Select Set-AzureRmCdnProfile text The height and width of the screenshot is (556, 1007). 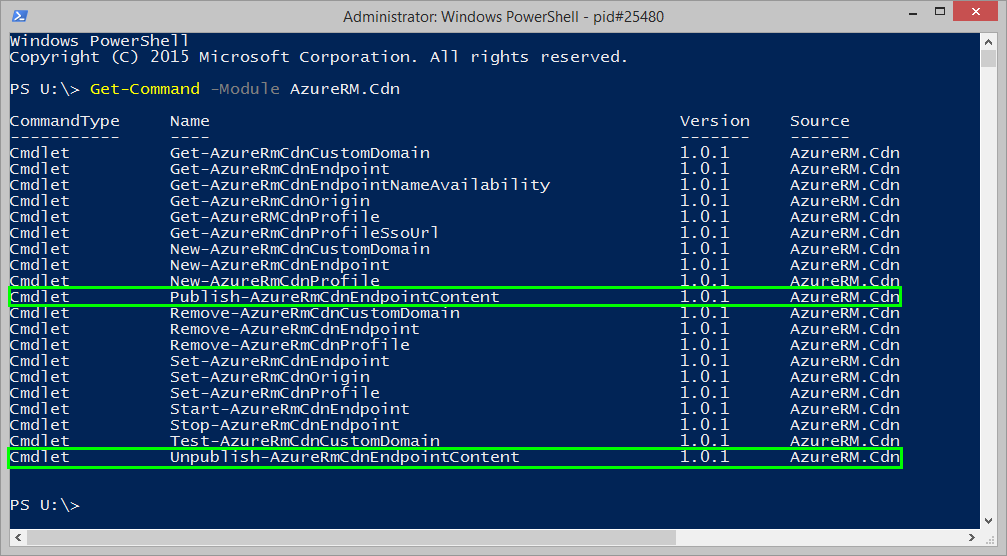point(275,393)
